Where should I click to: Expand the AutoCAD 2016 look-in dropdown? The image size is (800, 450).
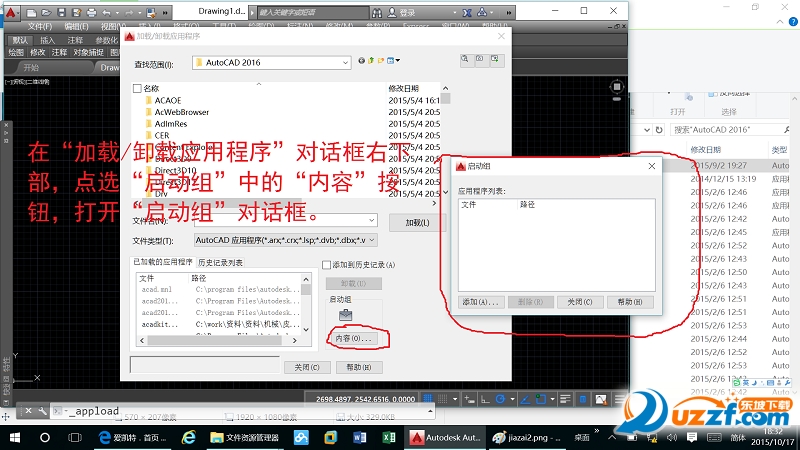[345, 63]
